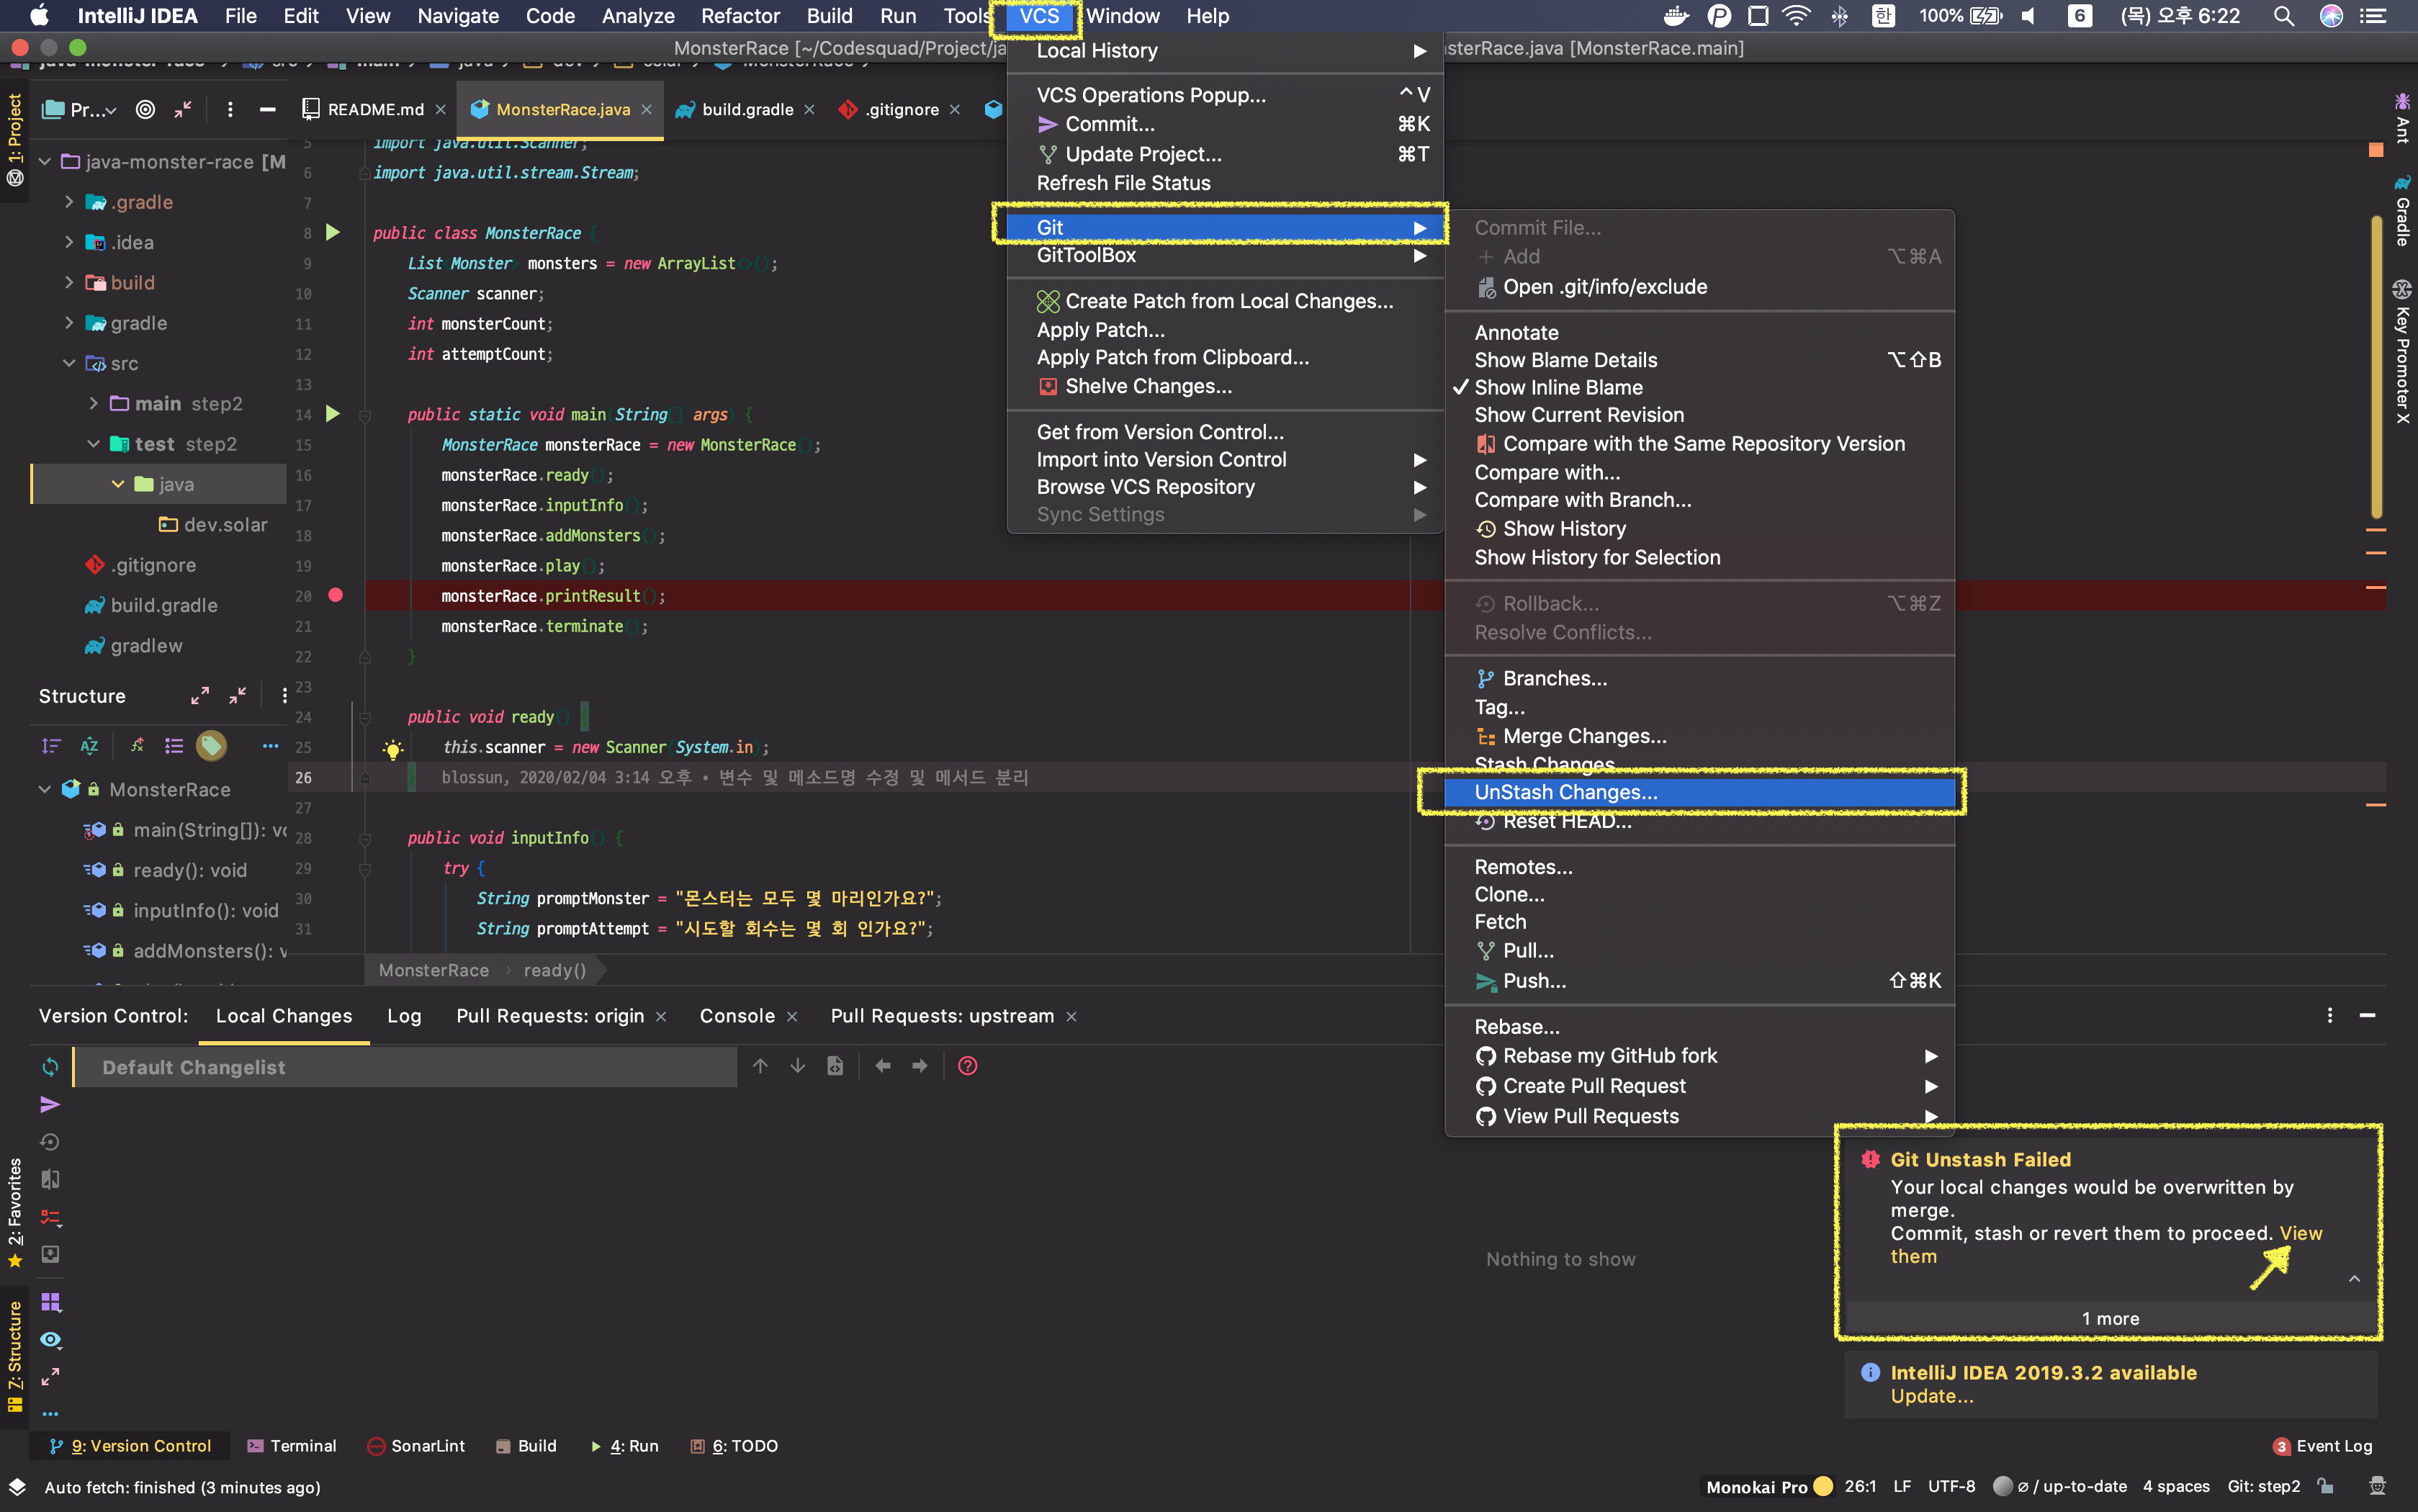Switch to the build.gradle editor tab
Viewport: 2418px width, 1512px height.
(x=747, y=110)
